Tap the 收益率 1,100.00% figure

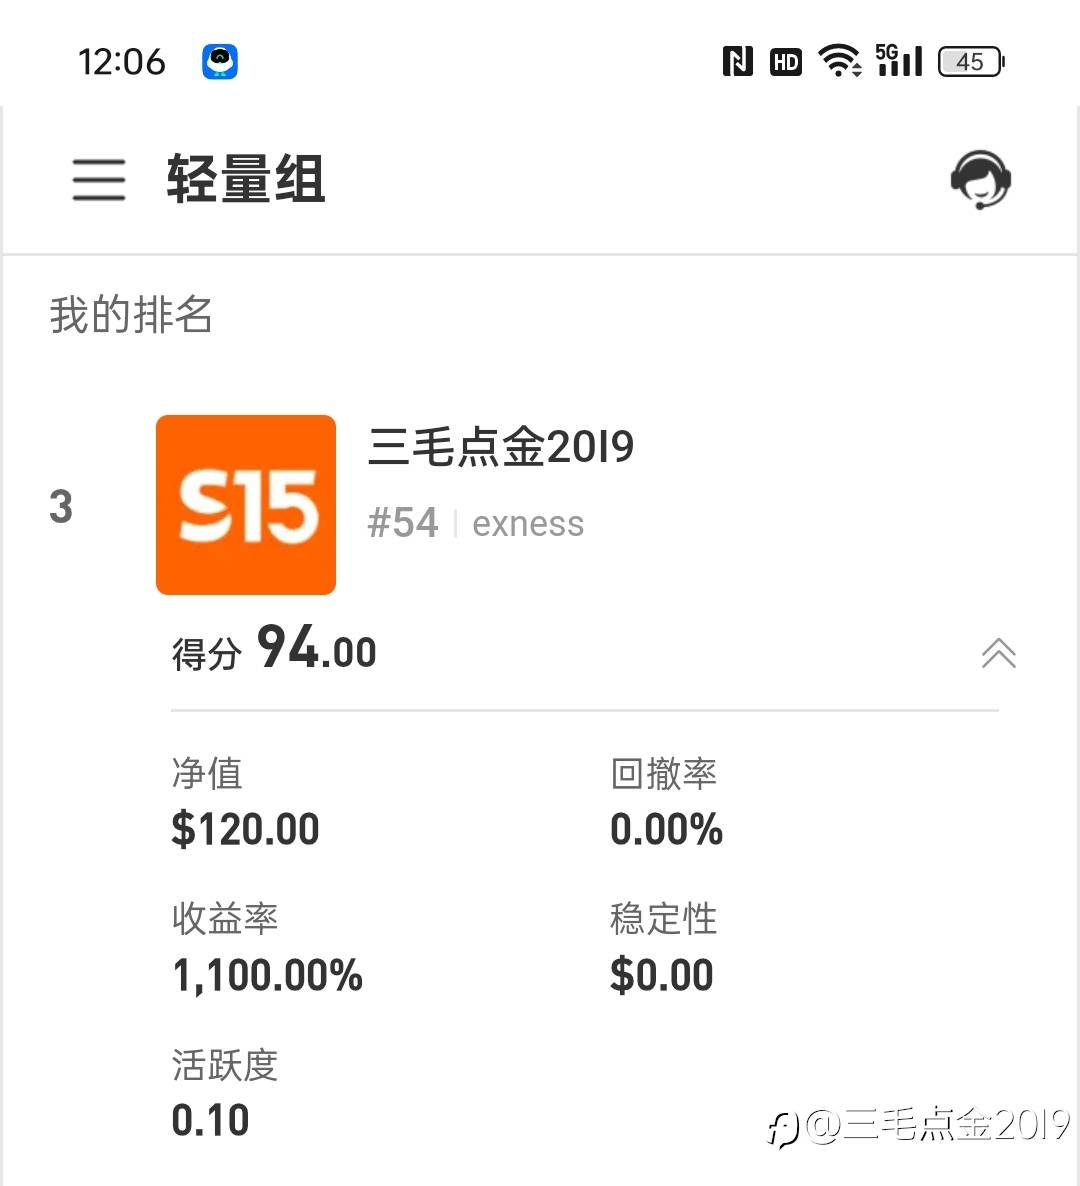pos(267,975)
